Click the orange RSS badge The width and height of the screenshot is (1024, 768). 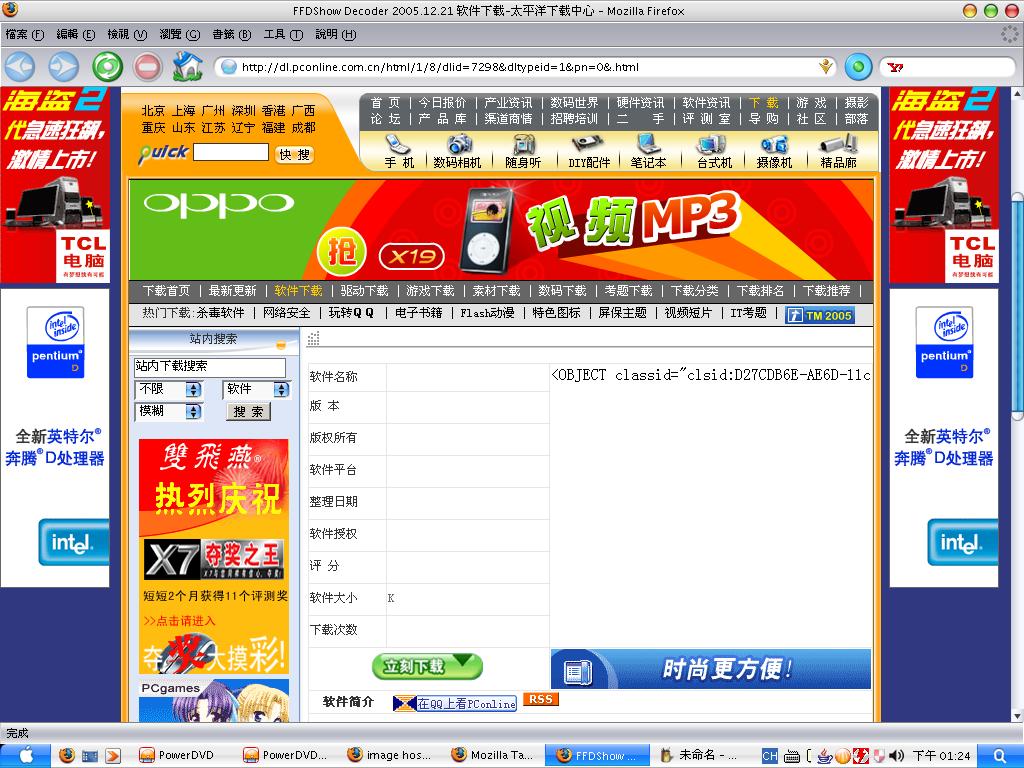click(541, 699)
